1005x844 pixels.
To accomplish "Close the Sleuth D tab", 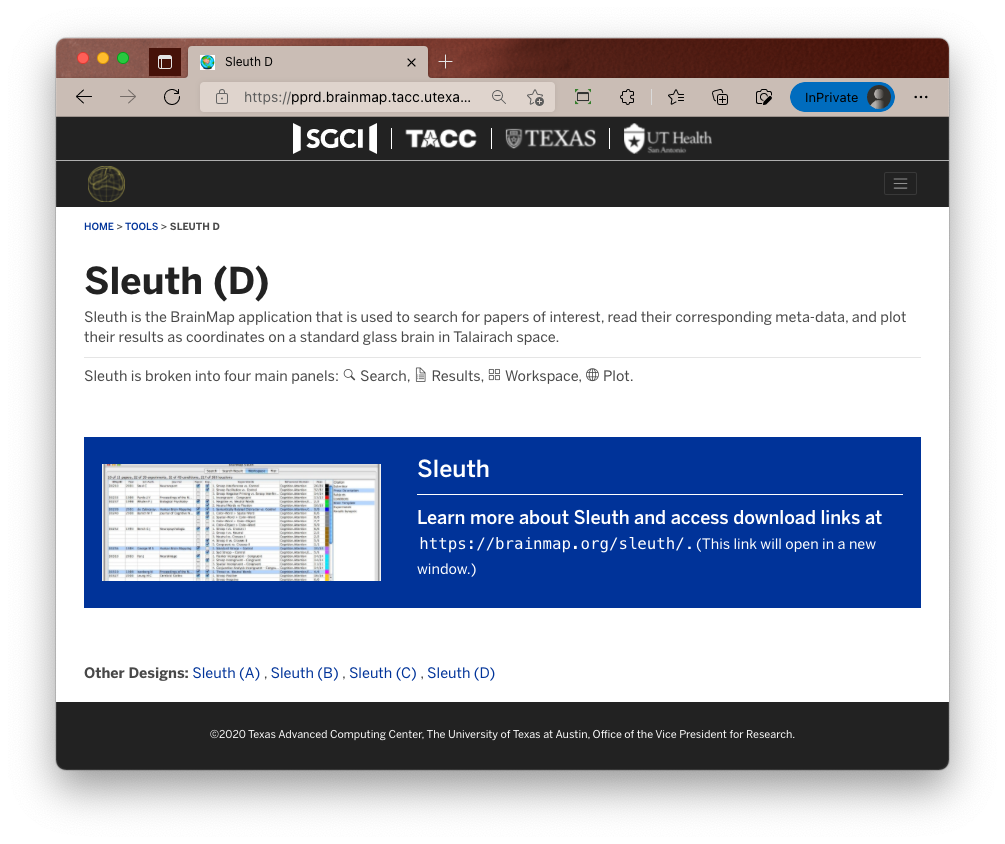I will [x=411, y=62].
